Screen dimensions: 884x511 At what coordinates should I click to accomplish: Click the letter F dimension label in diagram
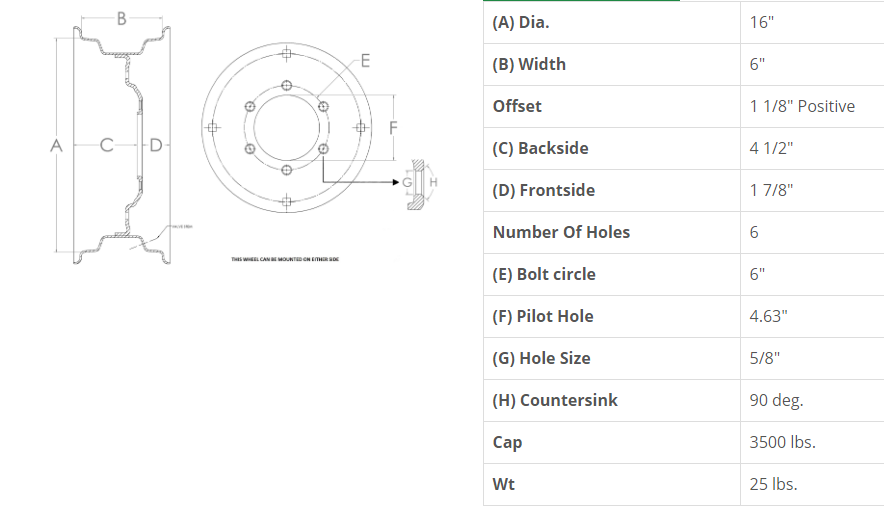pos(393,128)
